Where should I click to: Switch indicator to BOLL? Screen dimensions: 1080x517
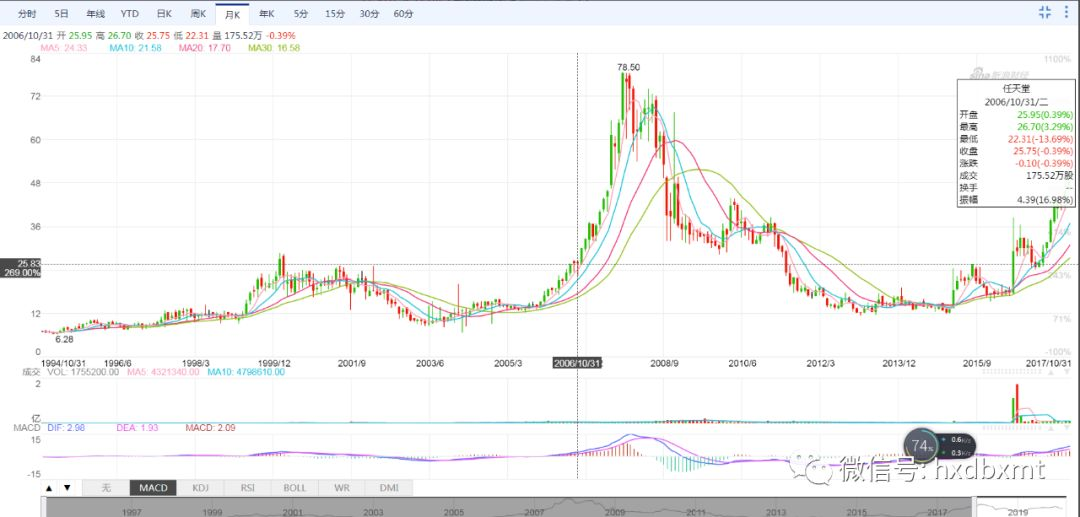295,487
